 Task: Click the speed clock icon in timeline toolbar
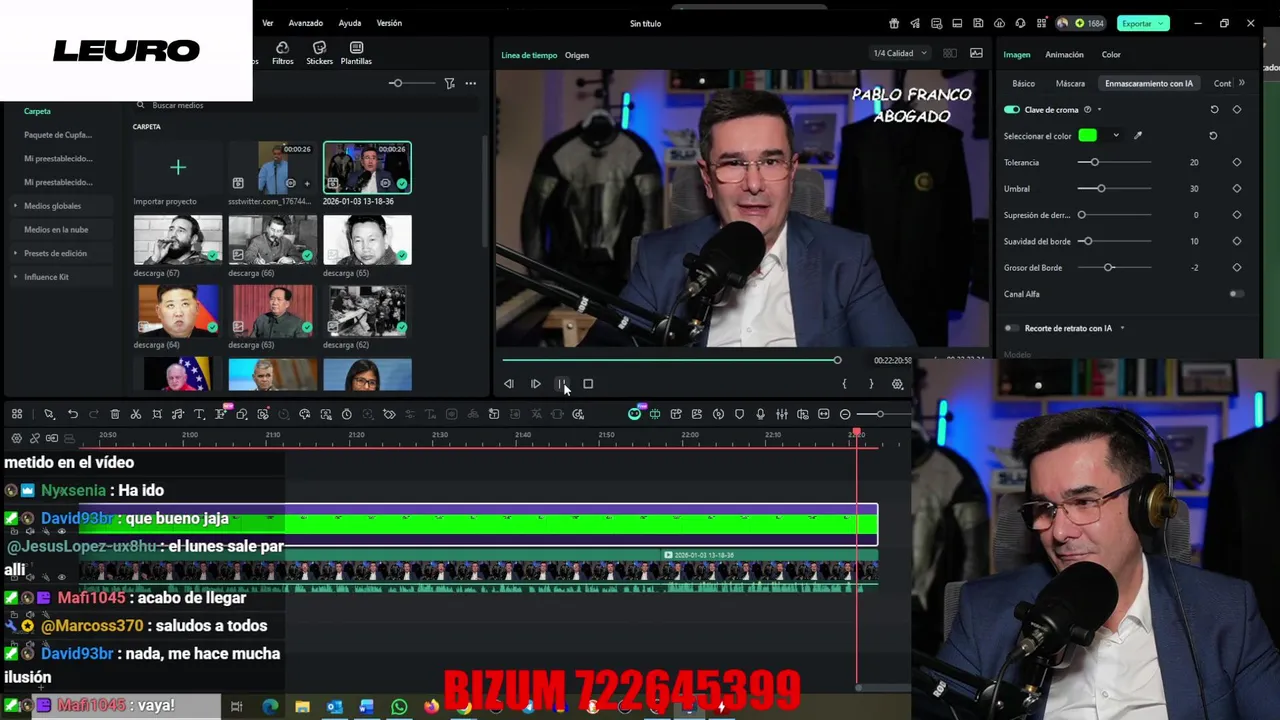click(x=346, y=414)
